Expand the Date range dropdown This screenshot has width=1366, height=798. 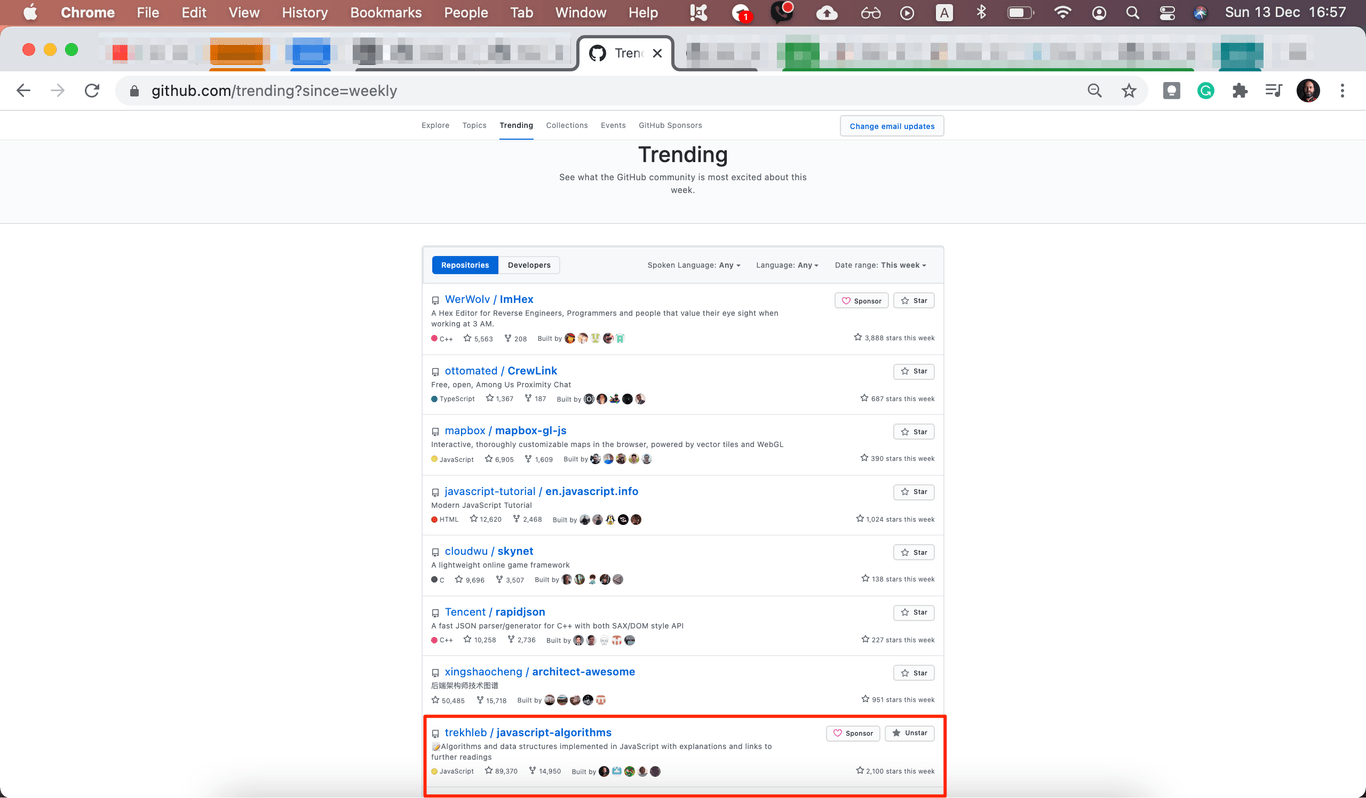(880, 265)
